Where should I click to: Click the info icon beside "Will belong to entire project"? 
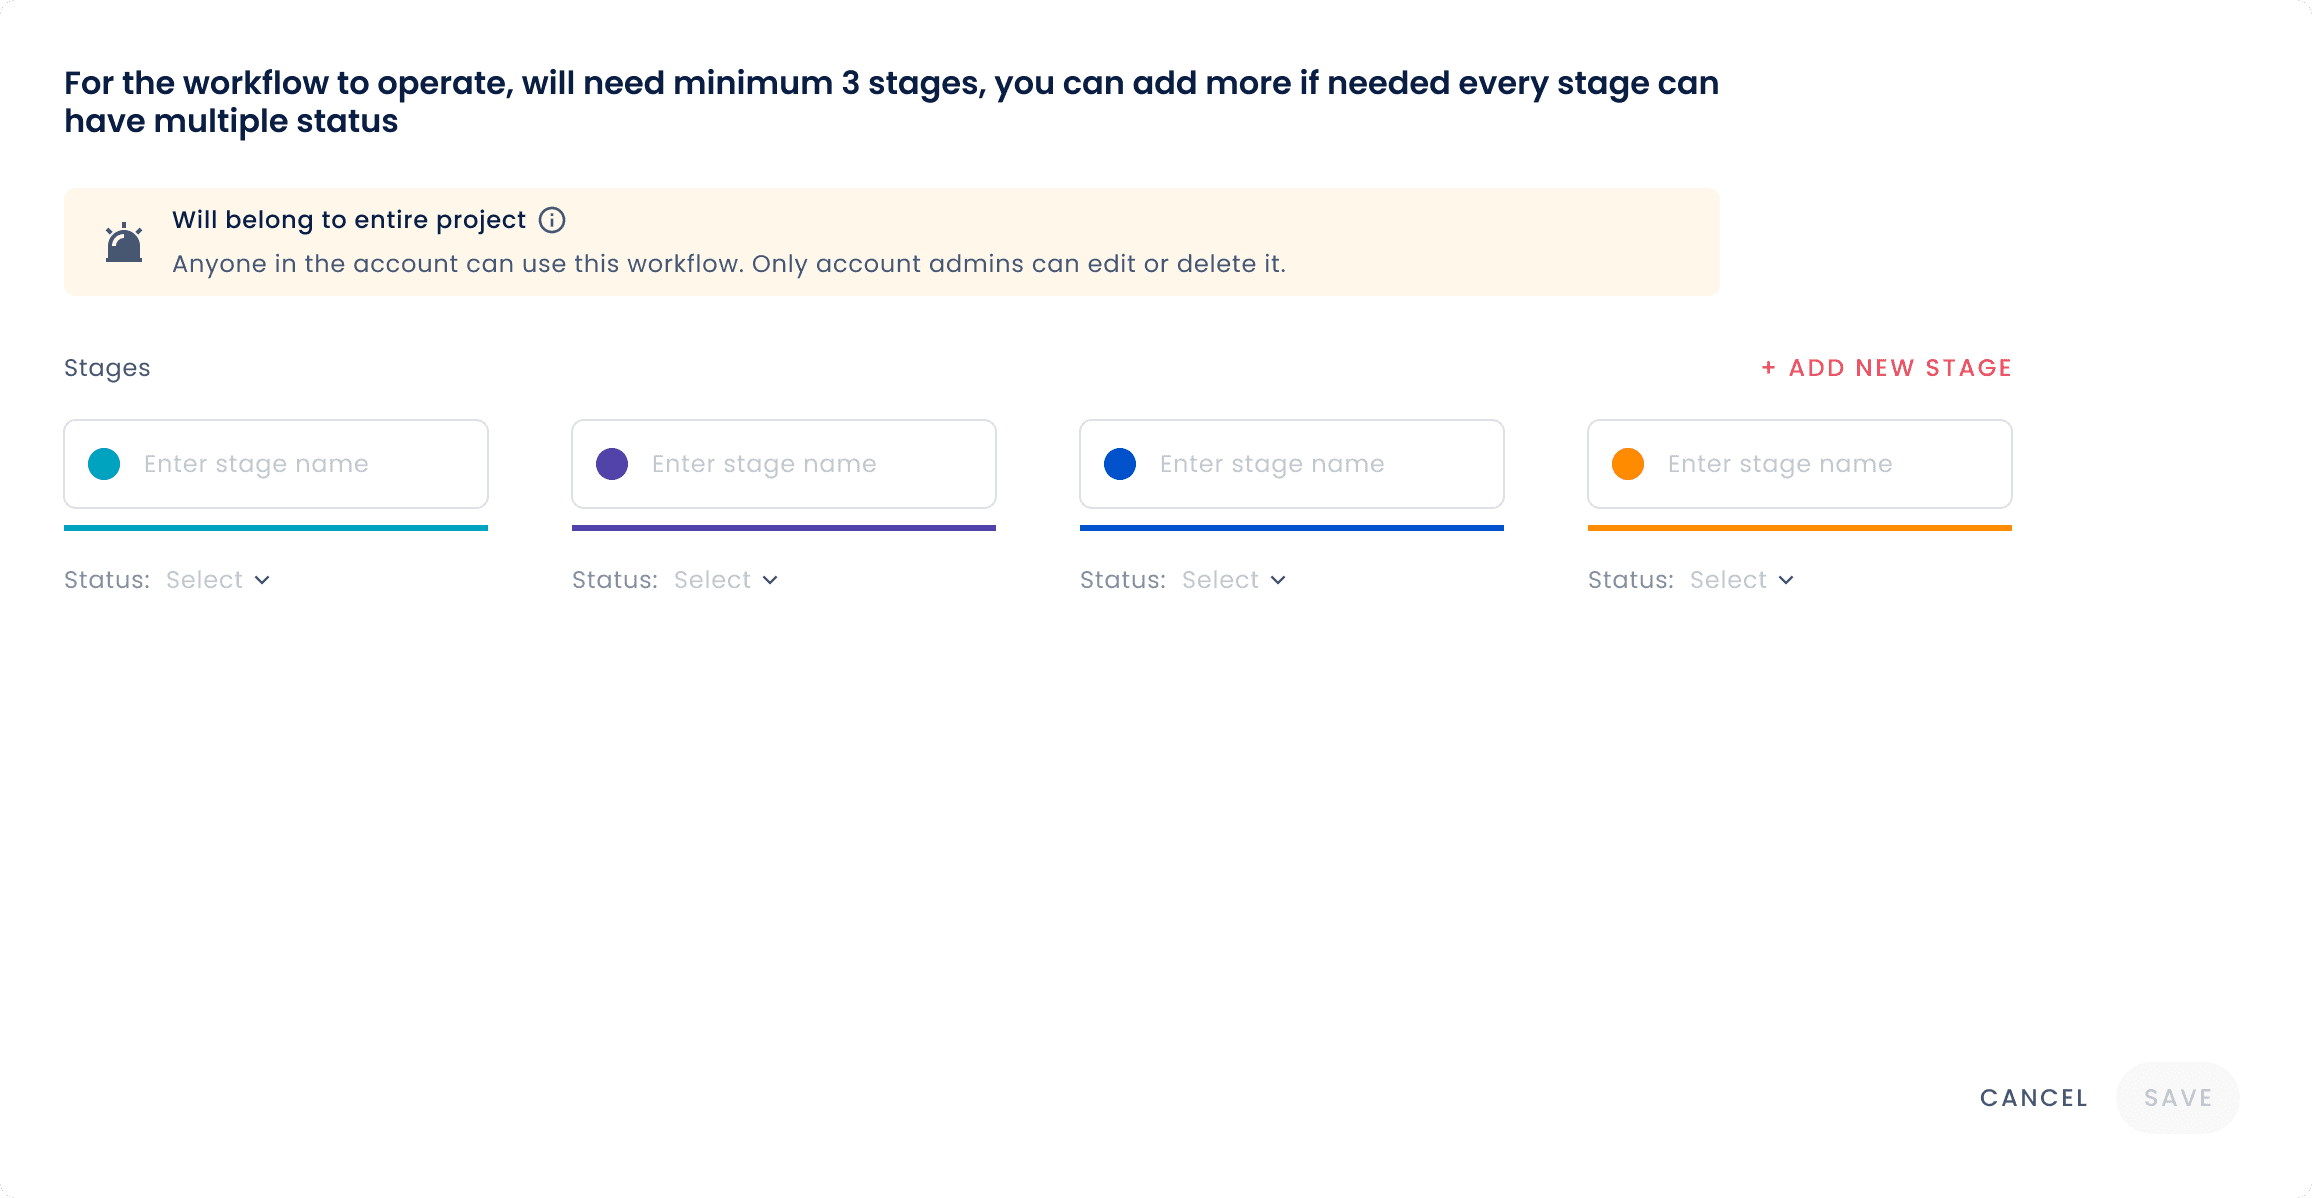pyautogui.click(x=552, y=220)
